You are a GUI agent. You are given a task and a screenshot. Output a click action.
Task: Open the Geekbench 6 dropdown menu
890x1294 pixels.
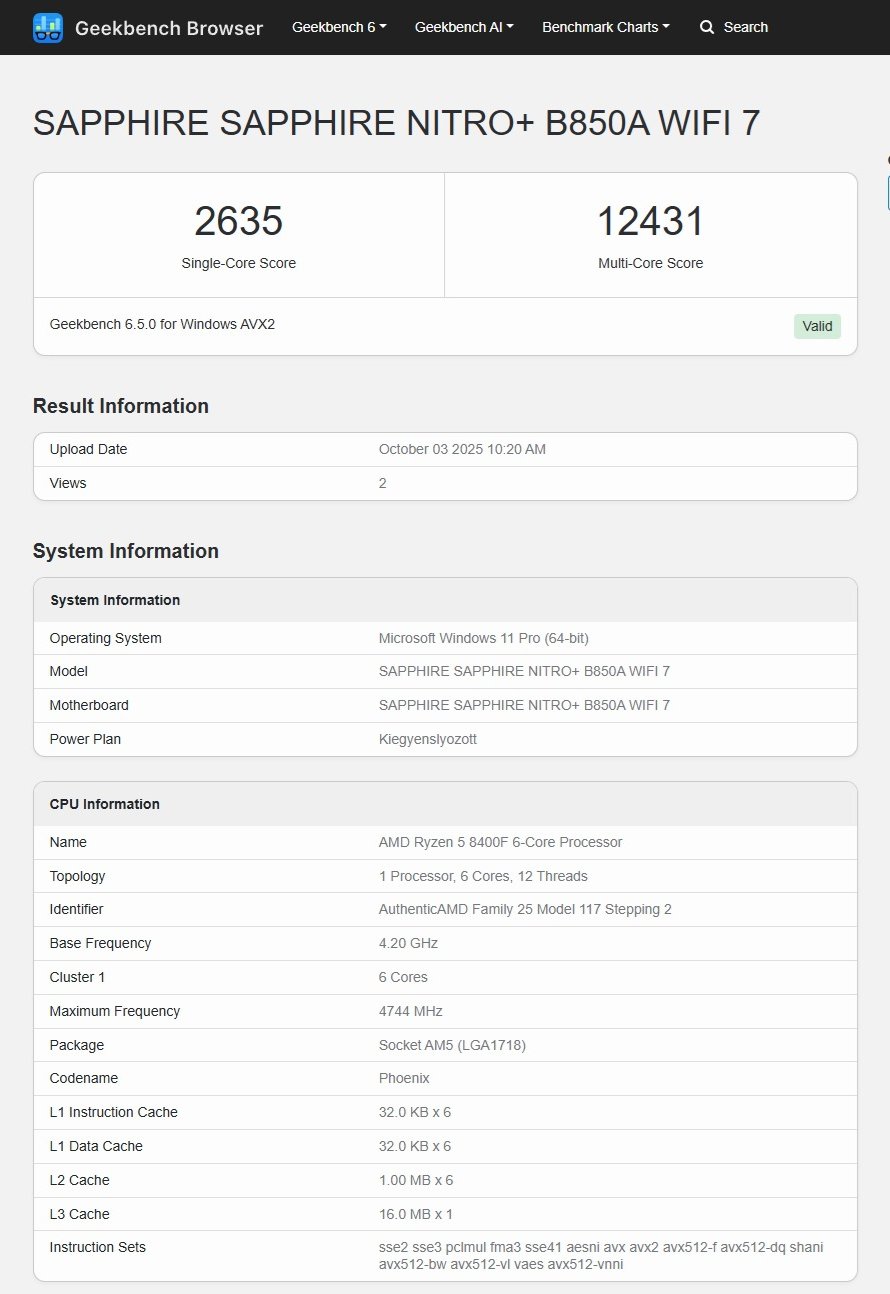(339, 27)
